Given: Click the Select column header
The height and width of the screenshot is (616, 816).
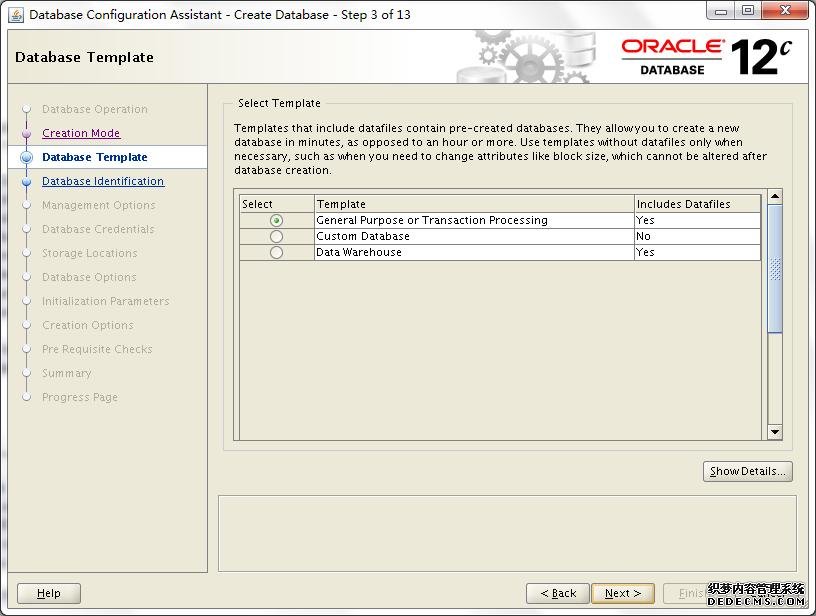Looking at the screenshot, I should pyautogui.click(x=276, y=204).
